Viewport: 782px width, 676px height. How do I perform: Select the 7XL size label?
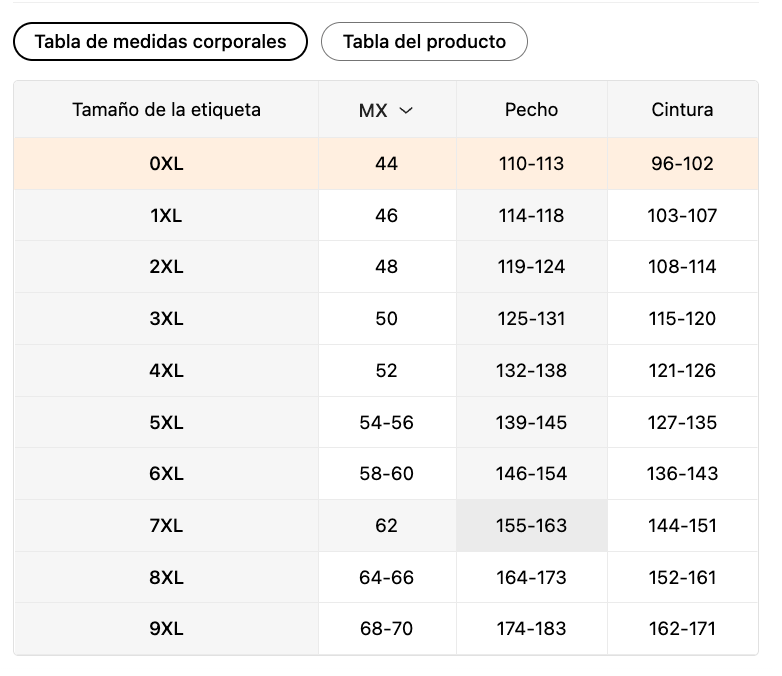(166, 526)
